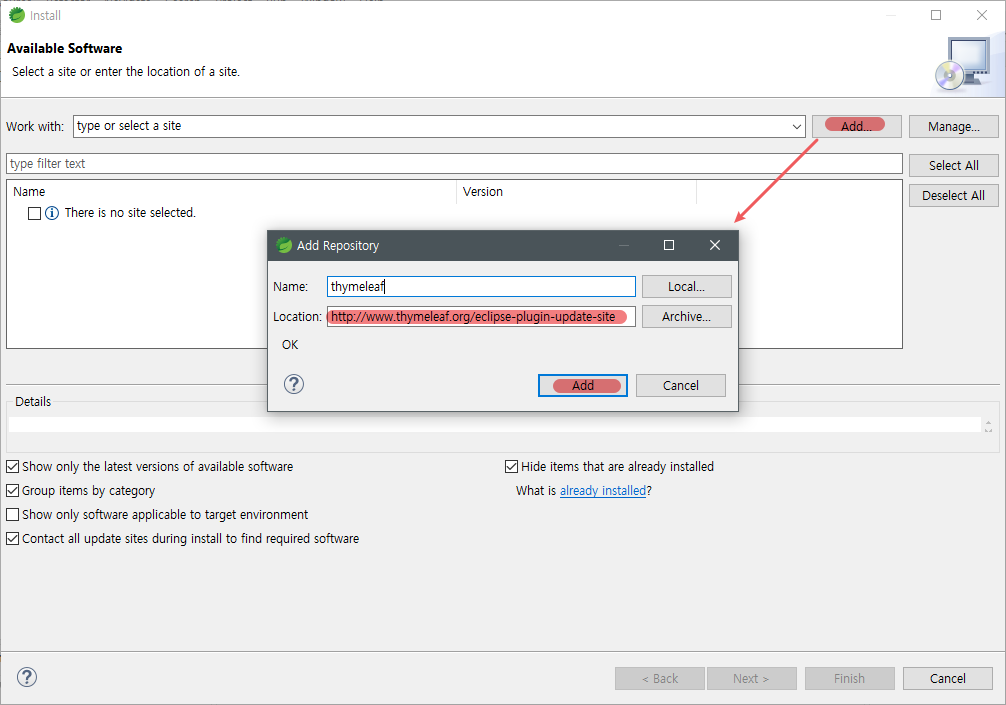Image resolution: width=1006 pixels, height=705 pixels.
Task: Expand the Work with site dropdown
Action: [796, 127]
